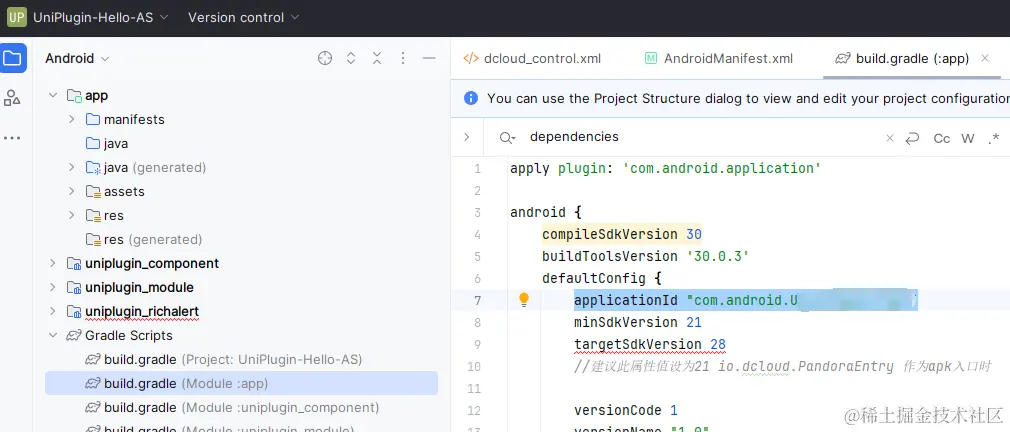Image resolution: width=1010 pixels, height=432 pixels.
Task: Expand the search replace chevron
Action: 466,137
